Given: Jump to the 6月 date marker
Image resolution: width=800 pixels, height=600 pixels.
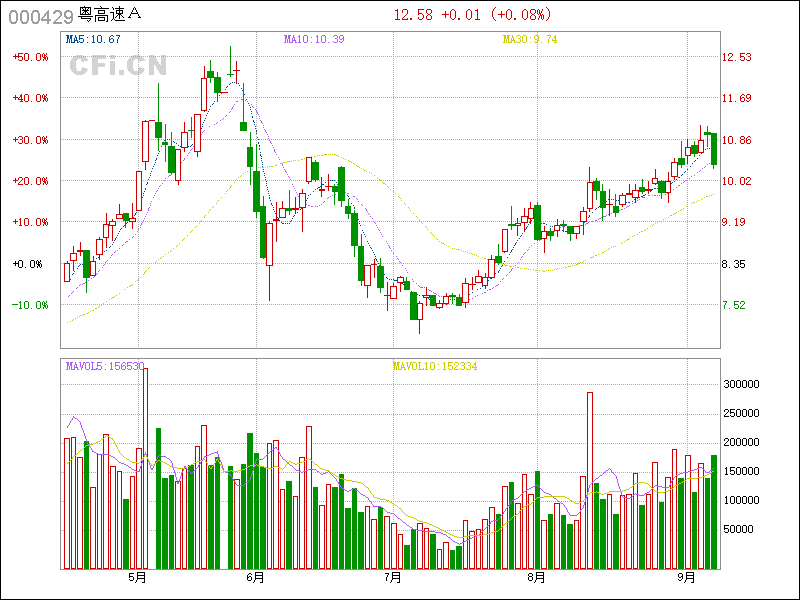Looking at the screenshot, I should 256,578.
